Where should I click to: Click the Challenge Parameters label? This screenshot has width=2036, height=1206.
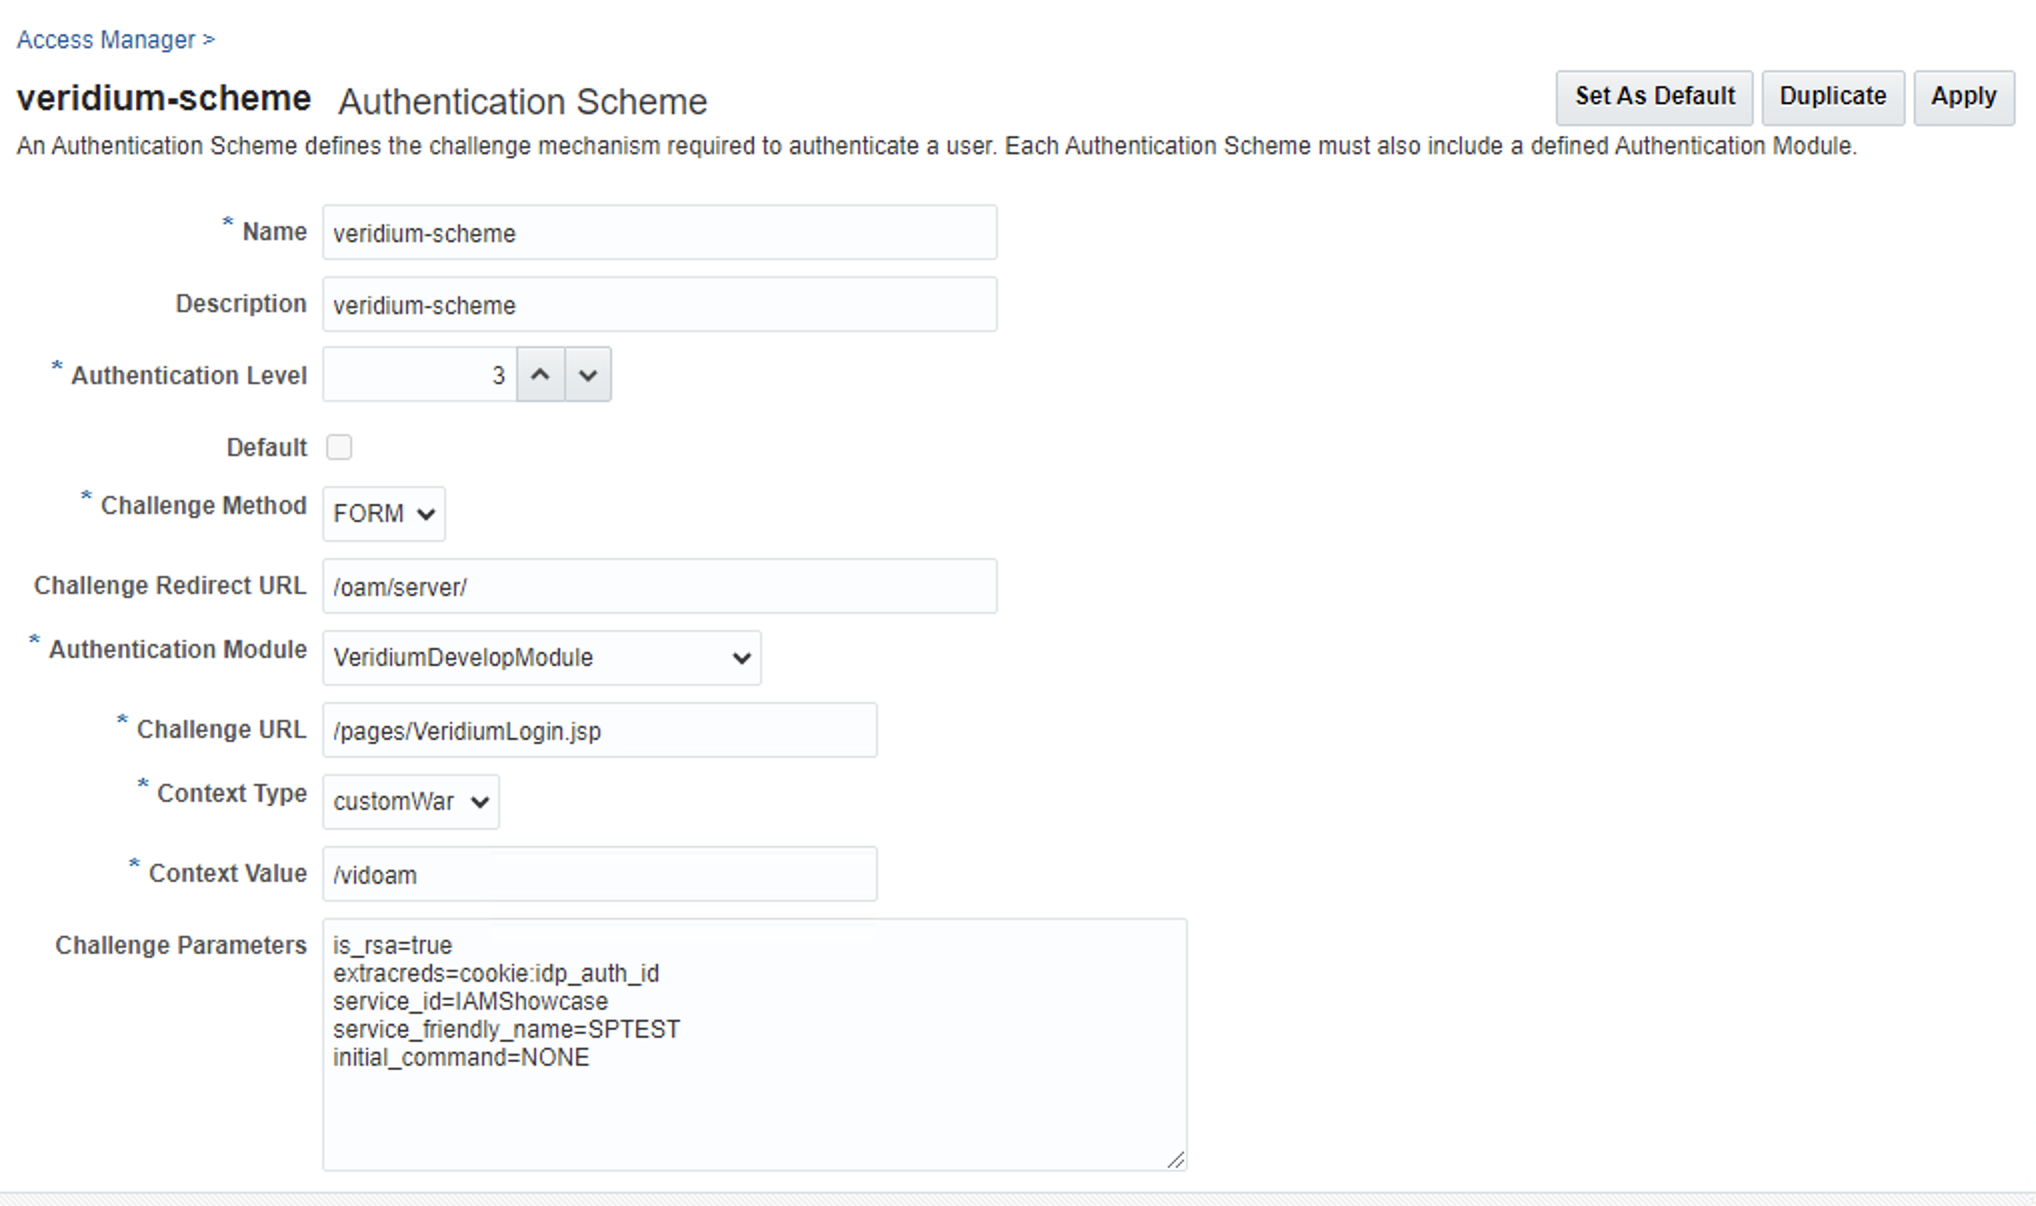(x=180, y=946)
